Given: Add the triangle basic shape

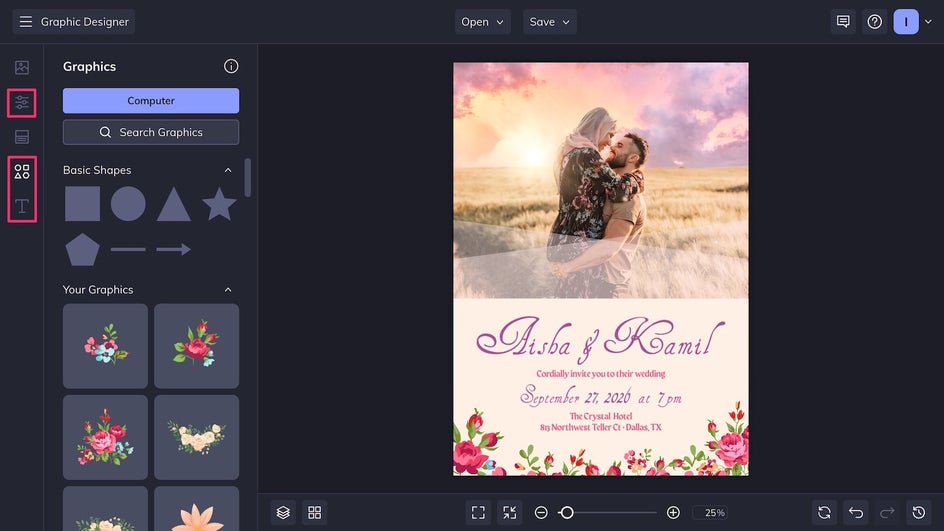Looking at the screenshot, I should click(174, 204).
